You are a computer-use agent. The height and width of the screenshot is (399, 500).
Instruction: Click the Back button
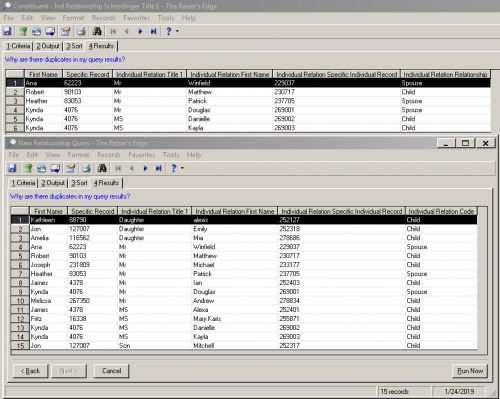click(30, 371)
